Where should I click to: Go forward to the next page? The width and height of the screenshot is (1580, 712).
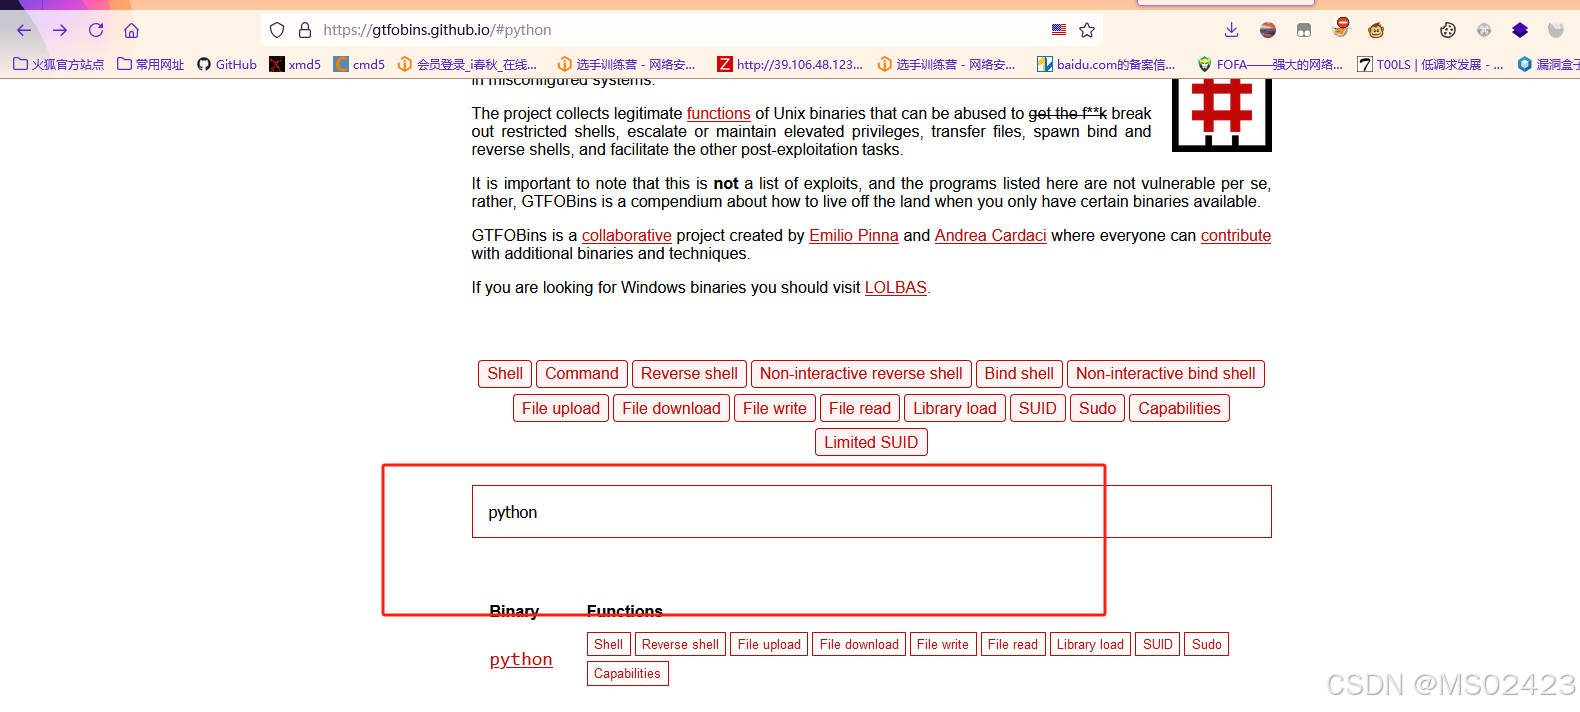[60, 30]
